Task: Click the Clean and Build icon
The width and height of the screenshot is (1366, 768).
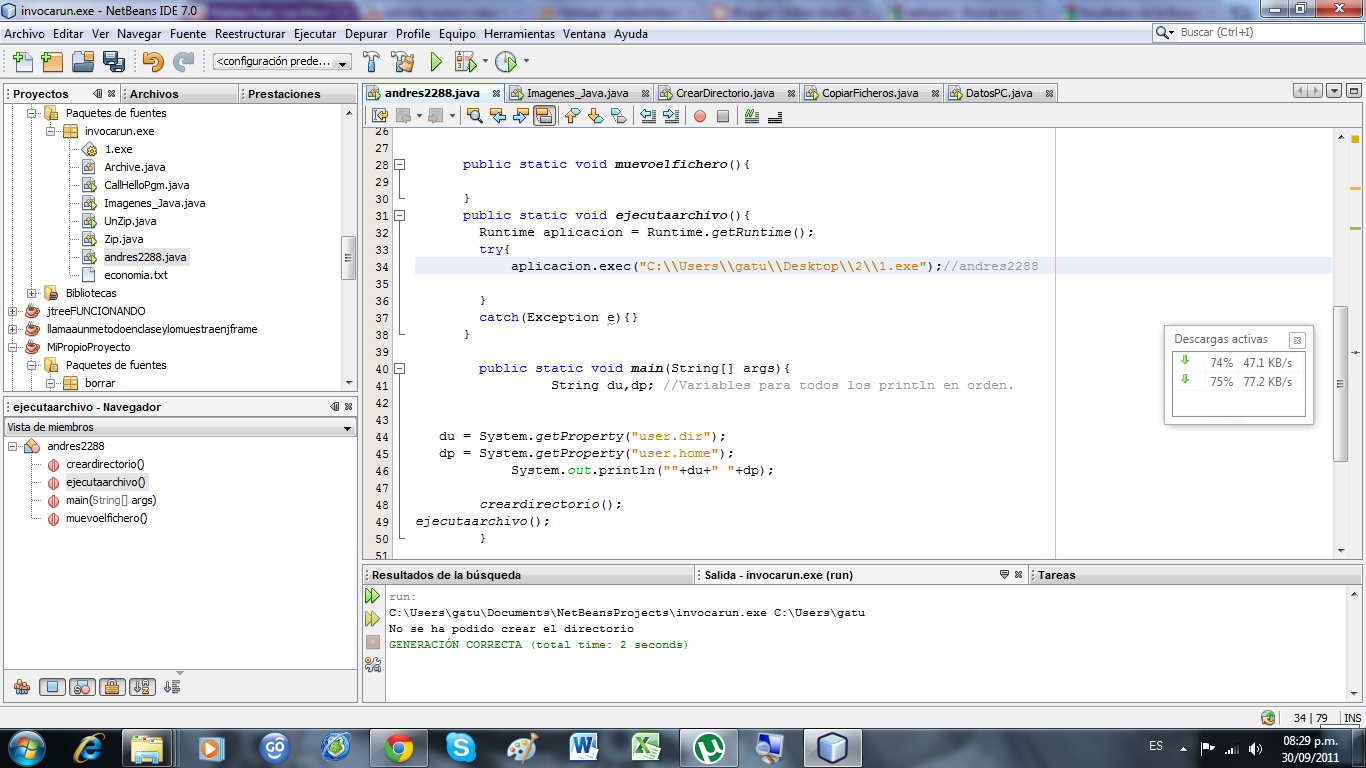Action: 403,62
